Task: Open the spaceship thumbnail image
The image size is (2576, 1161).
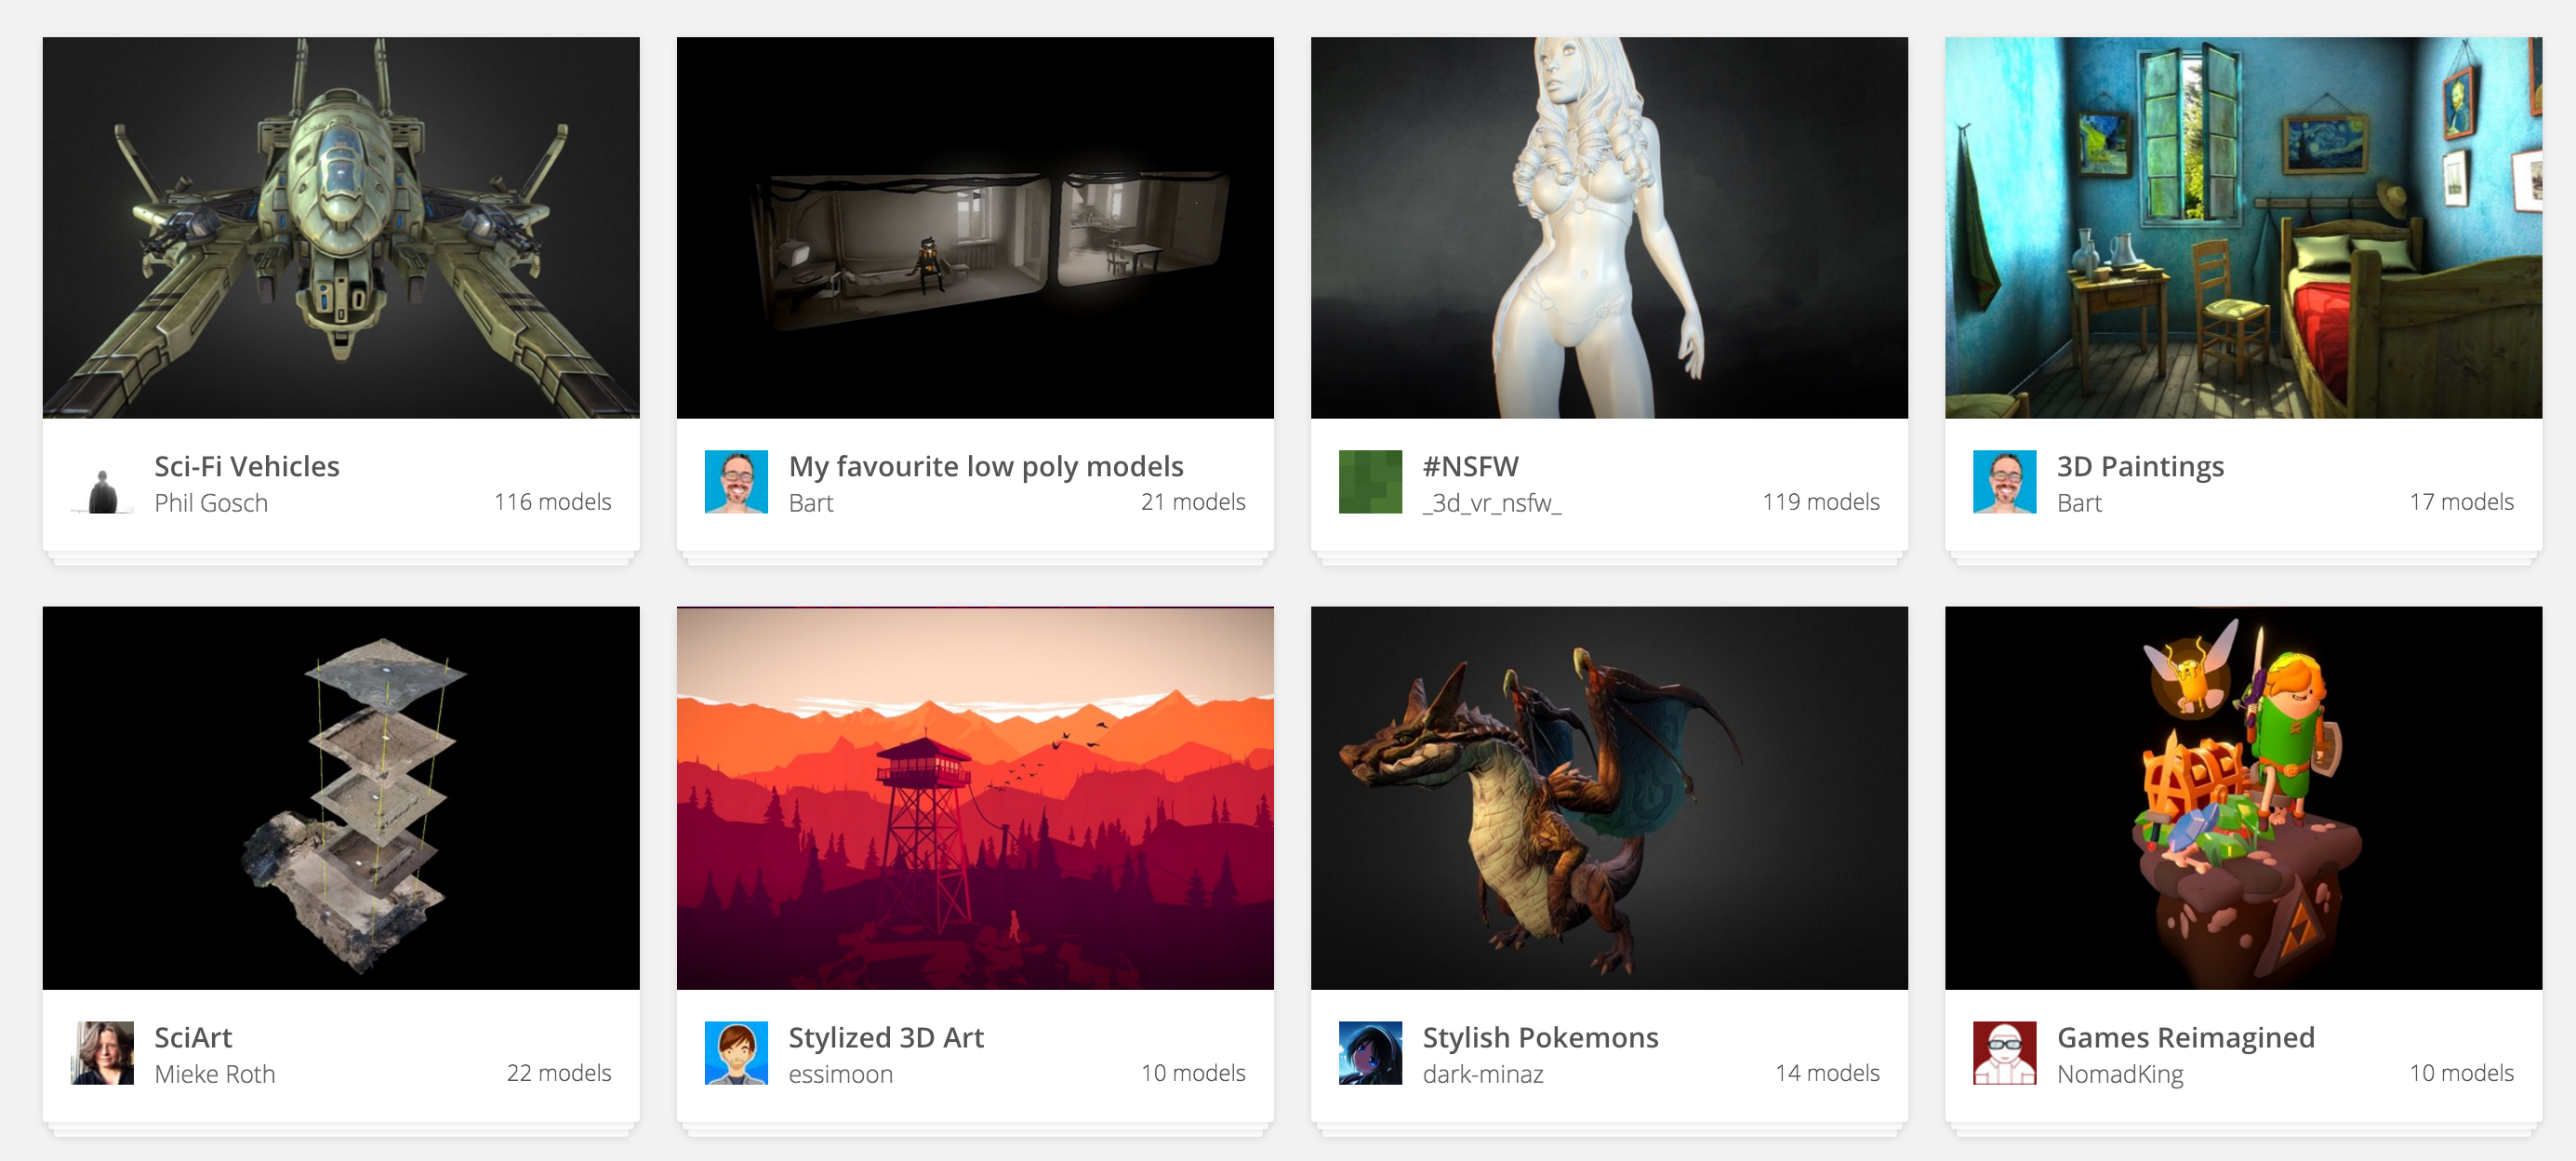Action: pos(341,228)
